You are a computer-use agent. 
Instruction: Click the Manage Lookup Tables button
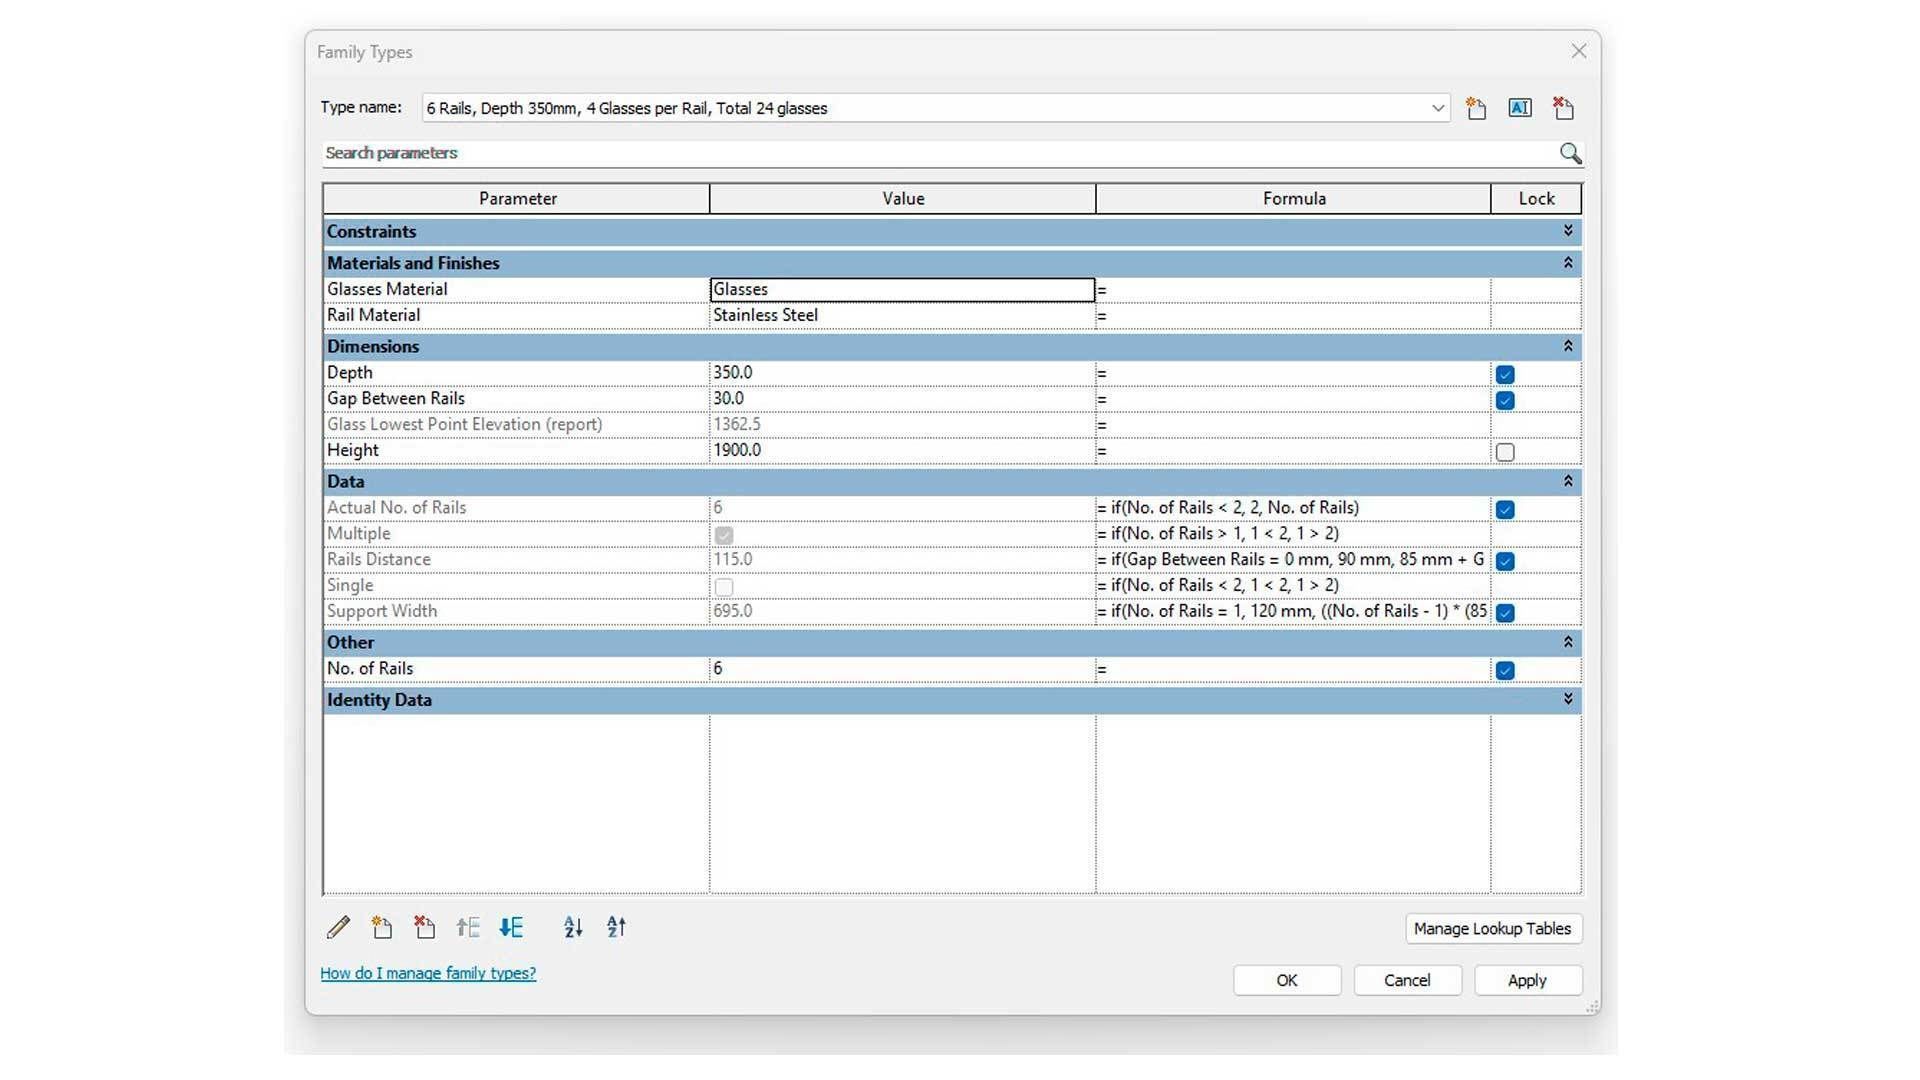pos(1492,928)
